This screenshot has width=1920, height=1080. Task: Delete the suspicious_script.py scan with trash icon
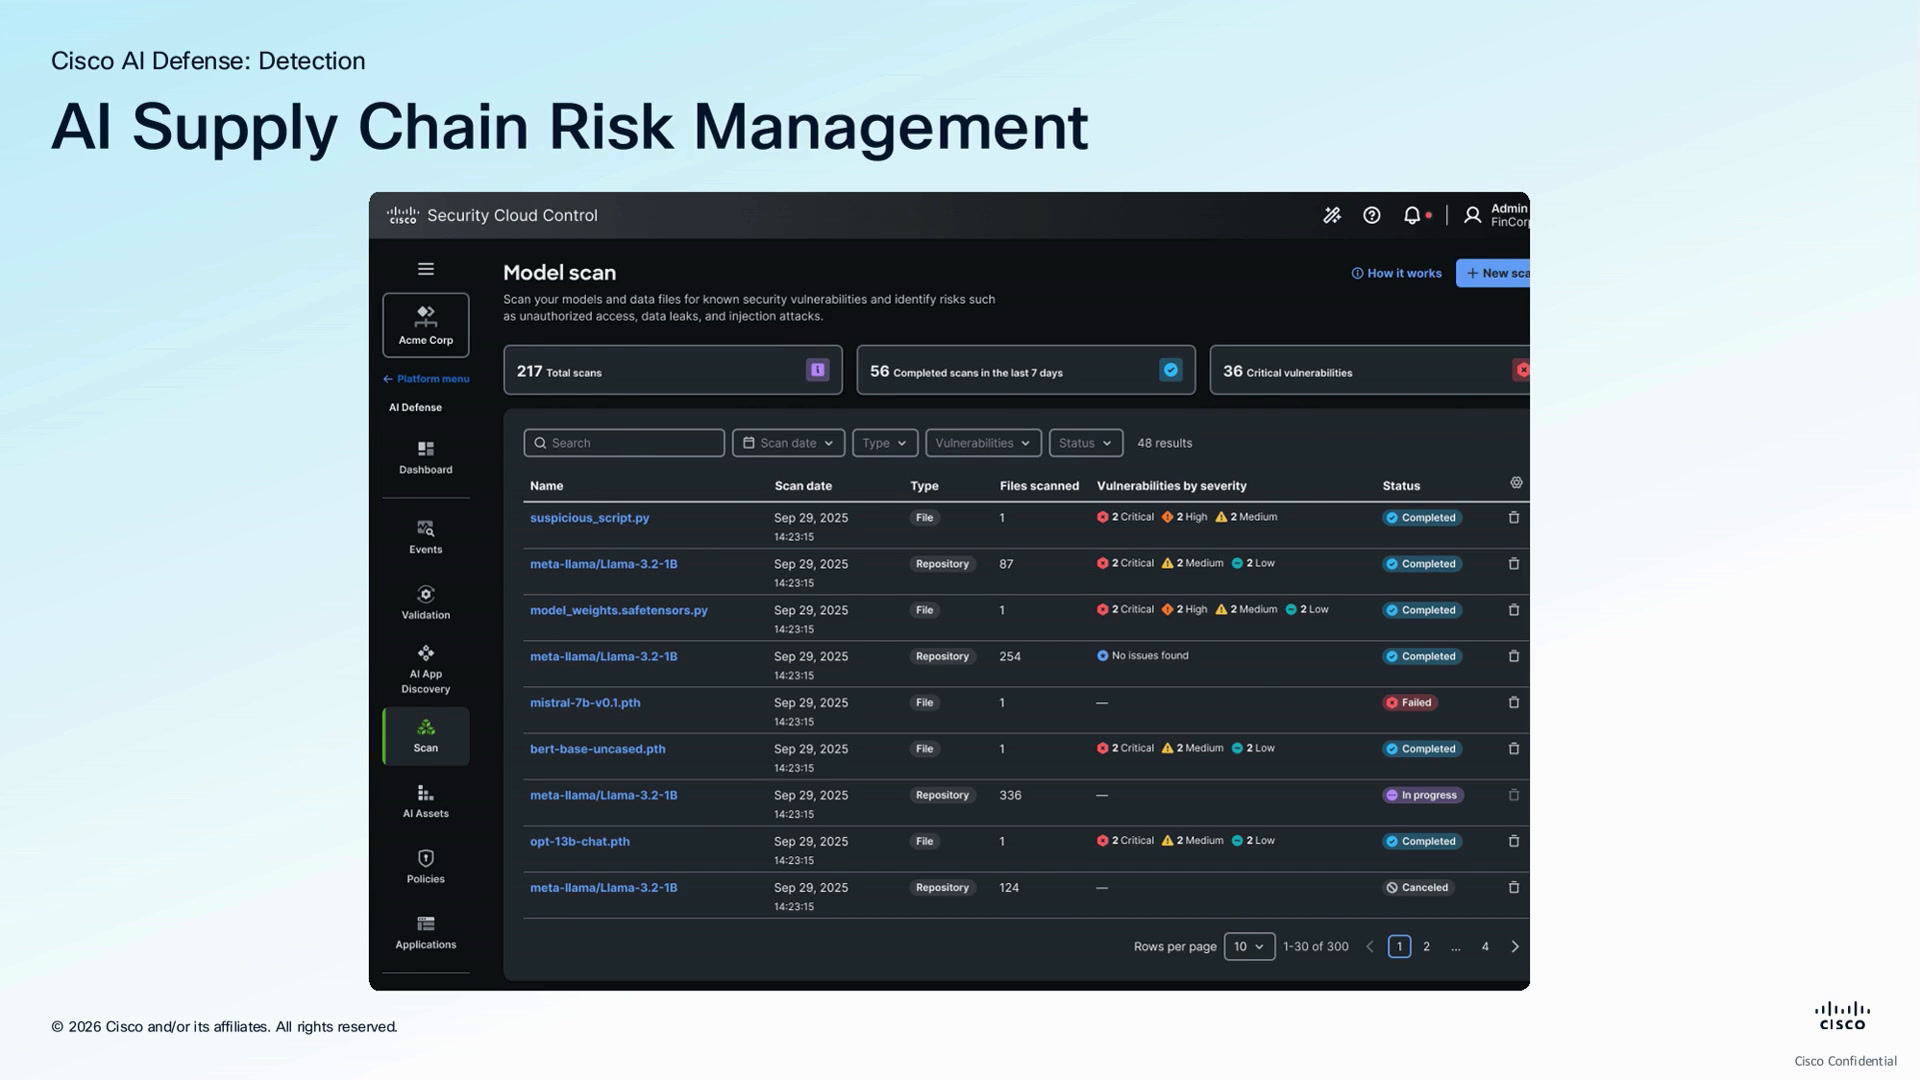[1514, 518]
